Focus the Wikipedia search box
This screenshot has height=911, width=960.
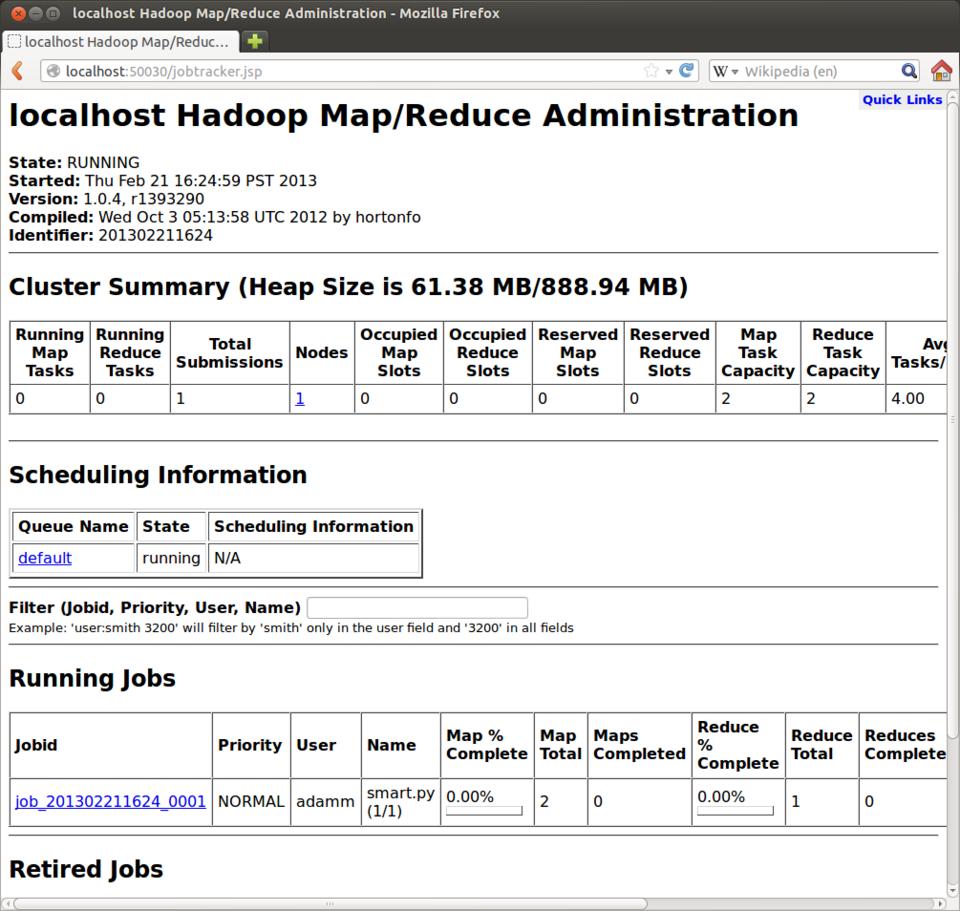point(820,71)
